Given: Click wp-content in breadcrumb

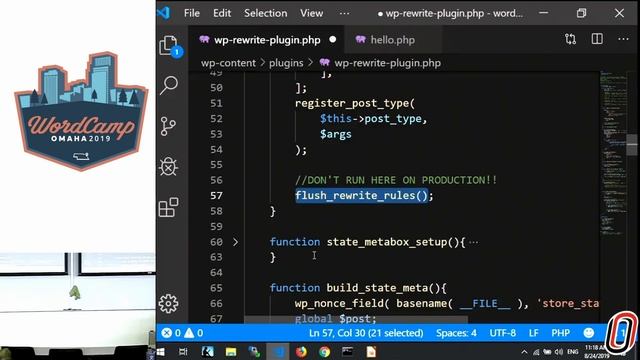Looking at the screenshot, I should coord(228,63).
